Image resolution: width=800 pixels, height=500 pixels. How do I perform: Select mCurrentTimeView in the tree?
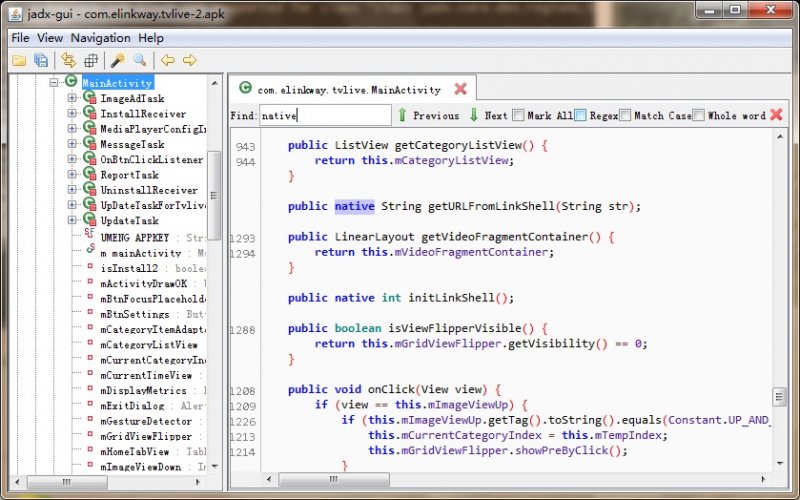click(146, 376)
